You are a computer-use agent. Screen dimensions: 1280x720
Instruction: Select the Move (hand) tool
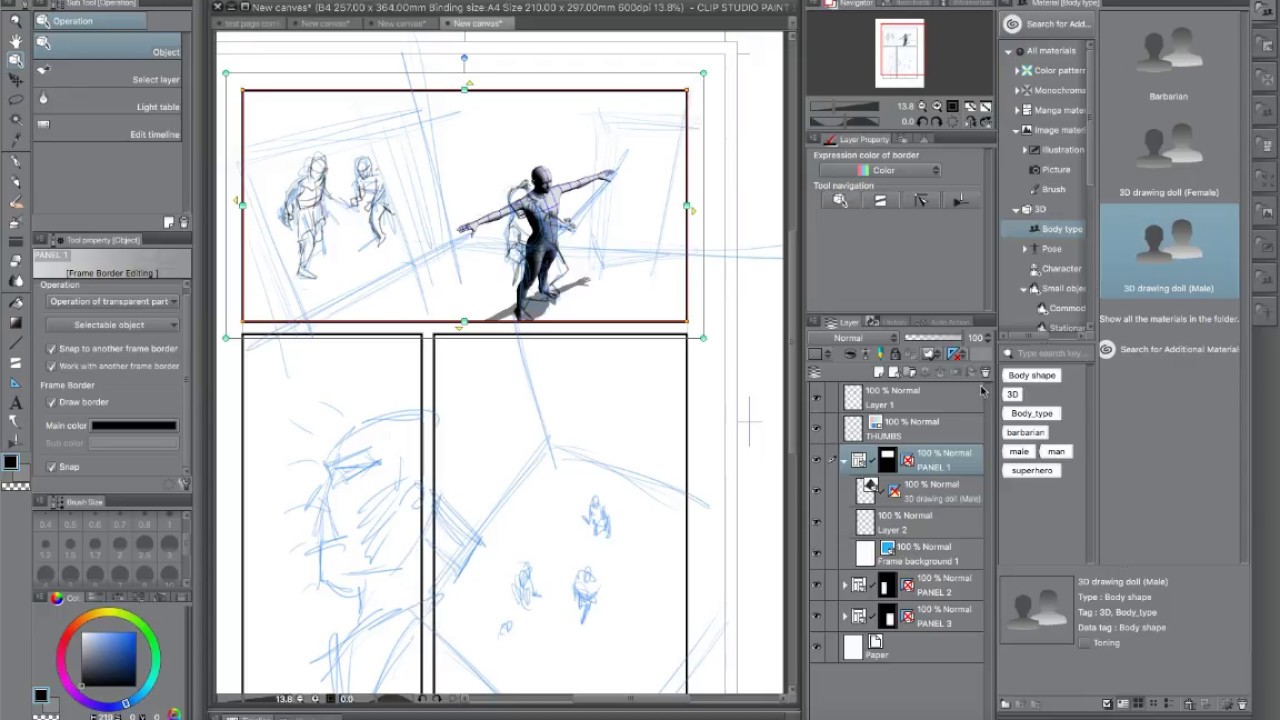click(15, 42)
